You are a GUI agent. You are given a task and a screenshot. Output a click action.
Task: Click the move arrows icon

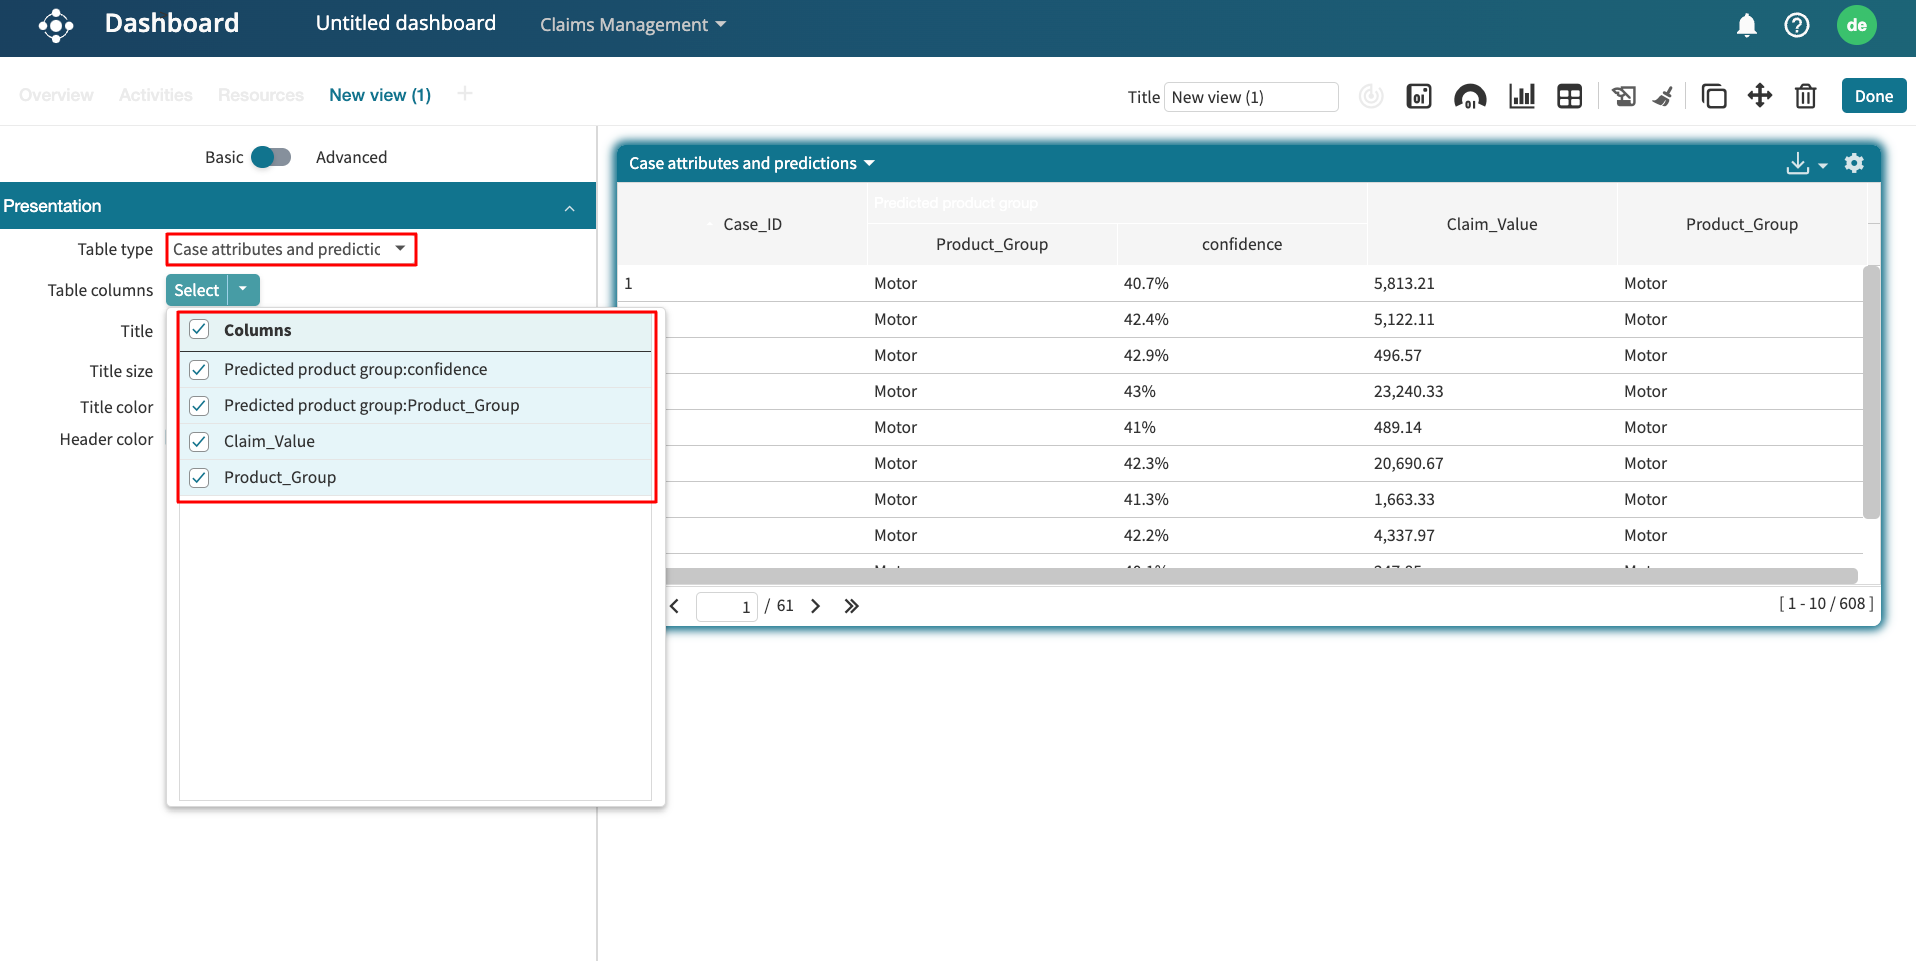pos(1759,96)
